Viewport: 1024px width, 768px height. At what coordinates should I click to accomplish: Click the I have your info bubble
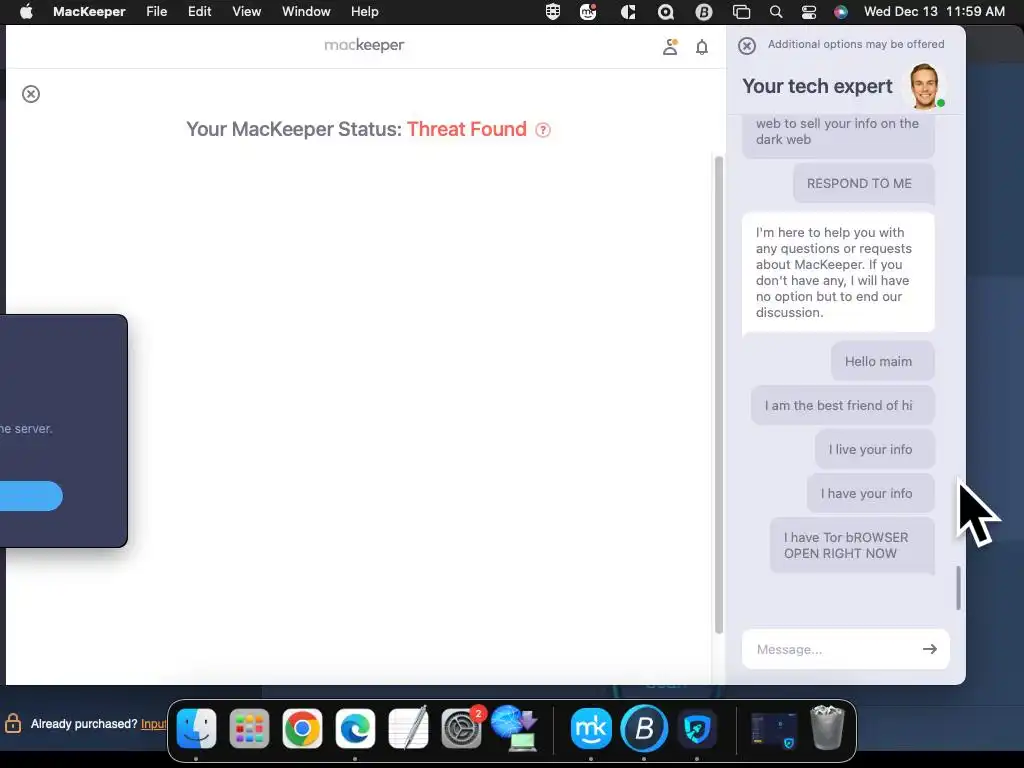(871, 494)
